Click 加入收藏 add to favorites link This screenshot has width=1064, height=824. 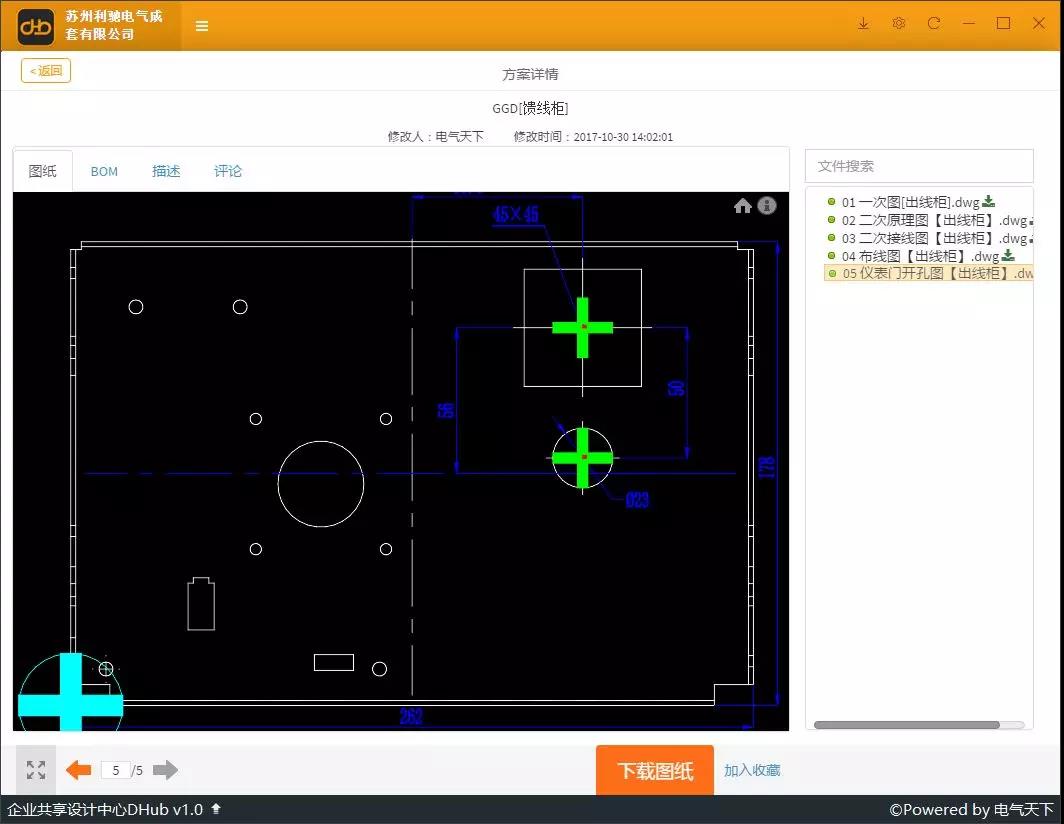pyautogui.click(x=752, y=770)
